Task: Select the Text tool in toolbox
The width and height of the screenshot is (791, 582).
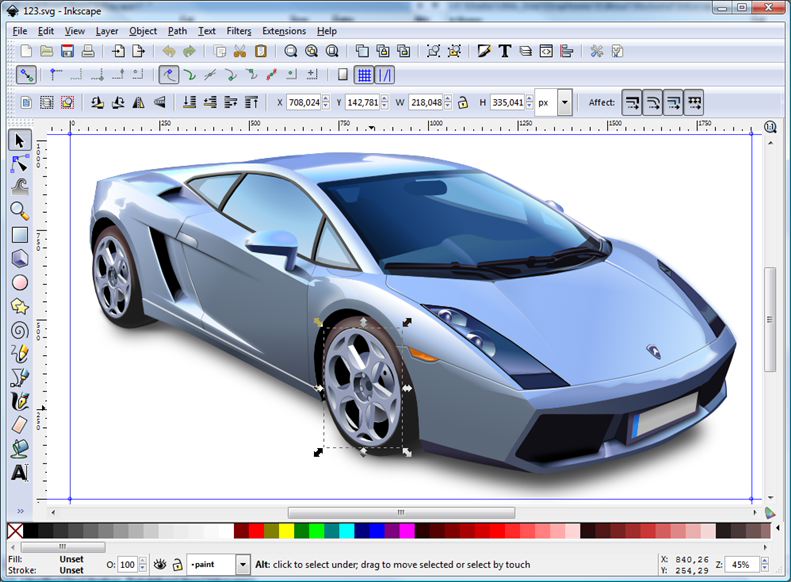Action: click(x=20, y=473)
